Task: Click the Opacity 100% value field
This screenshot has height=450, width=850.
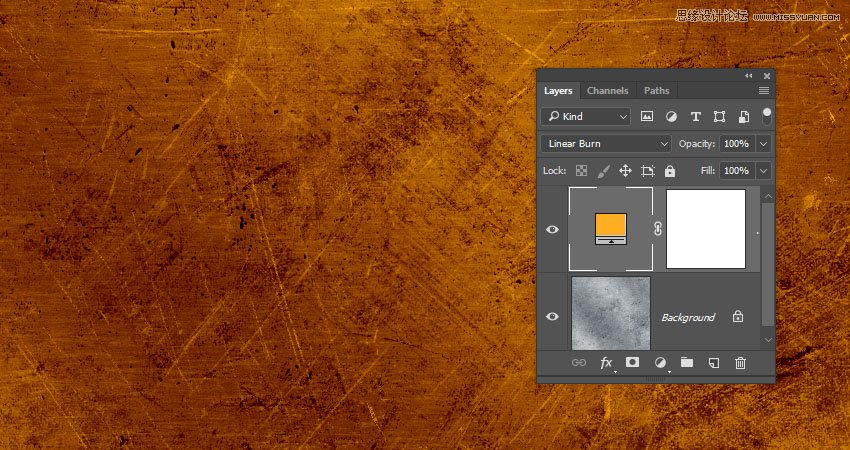Action: pos(737,144)
